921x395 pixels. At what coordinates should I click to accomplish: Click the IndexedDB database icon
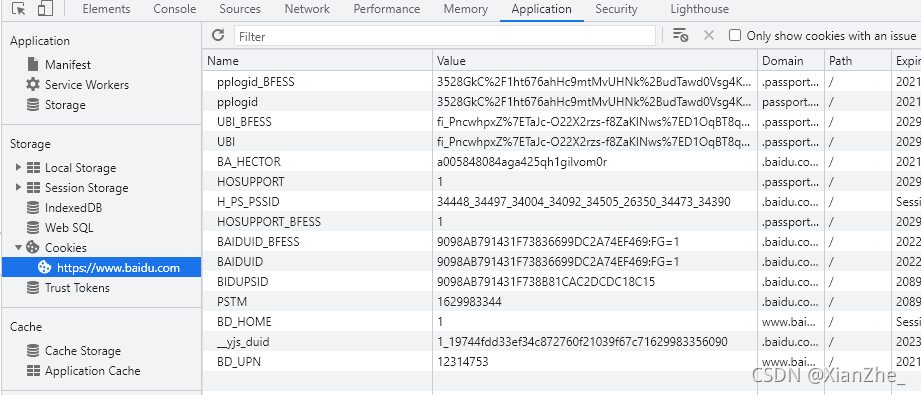tap(33, 207)
